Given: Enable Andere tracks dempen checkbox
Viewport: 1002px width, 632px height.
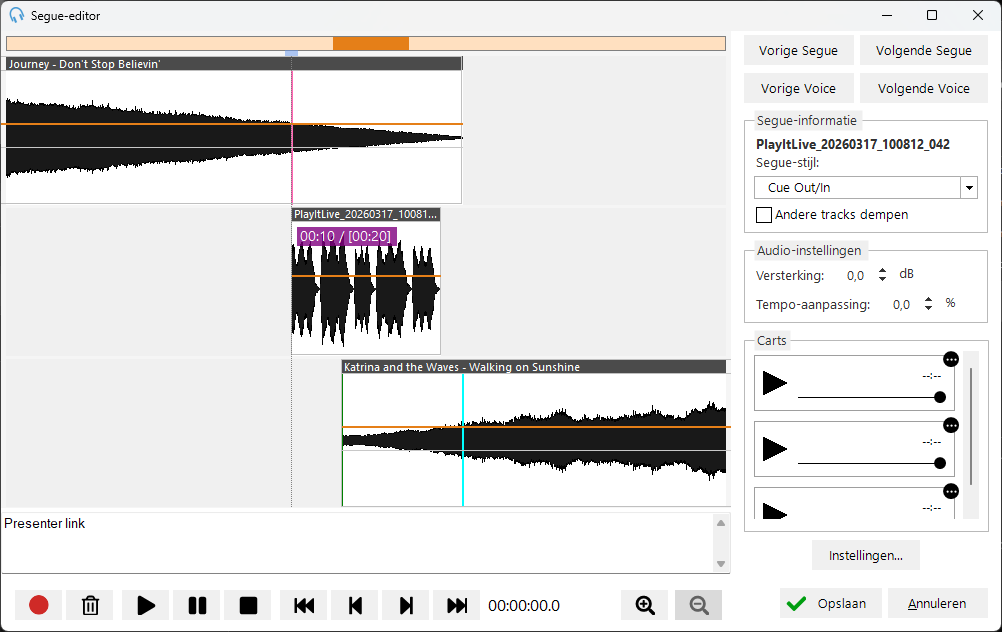Looking at the screenshot, I should click(764, 215).
